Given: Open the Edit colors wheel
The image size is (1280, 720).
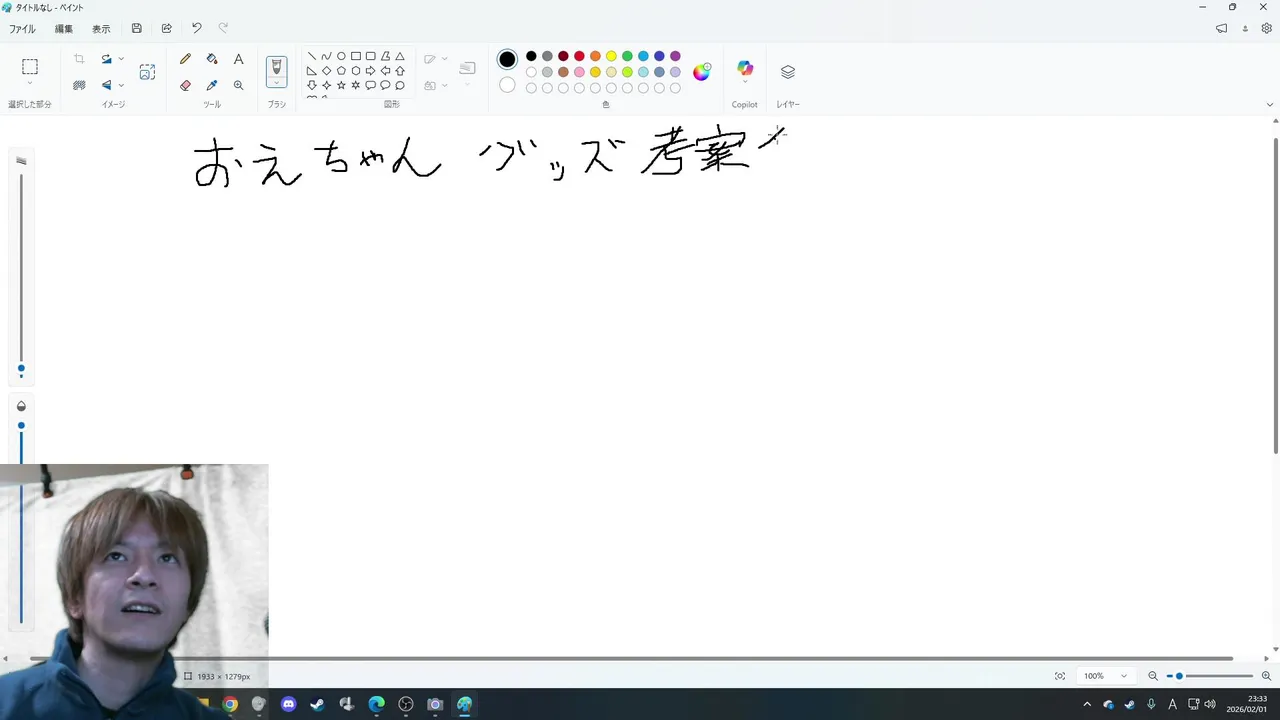Looking at the screenshot, I should pyautogui.click(x=702, y=71).
